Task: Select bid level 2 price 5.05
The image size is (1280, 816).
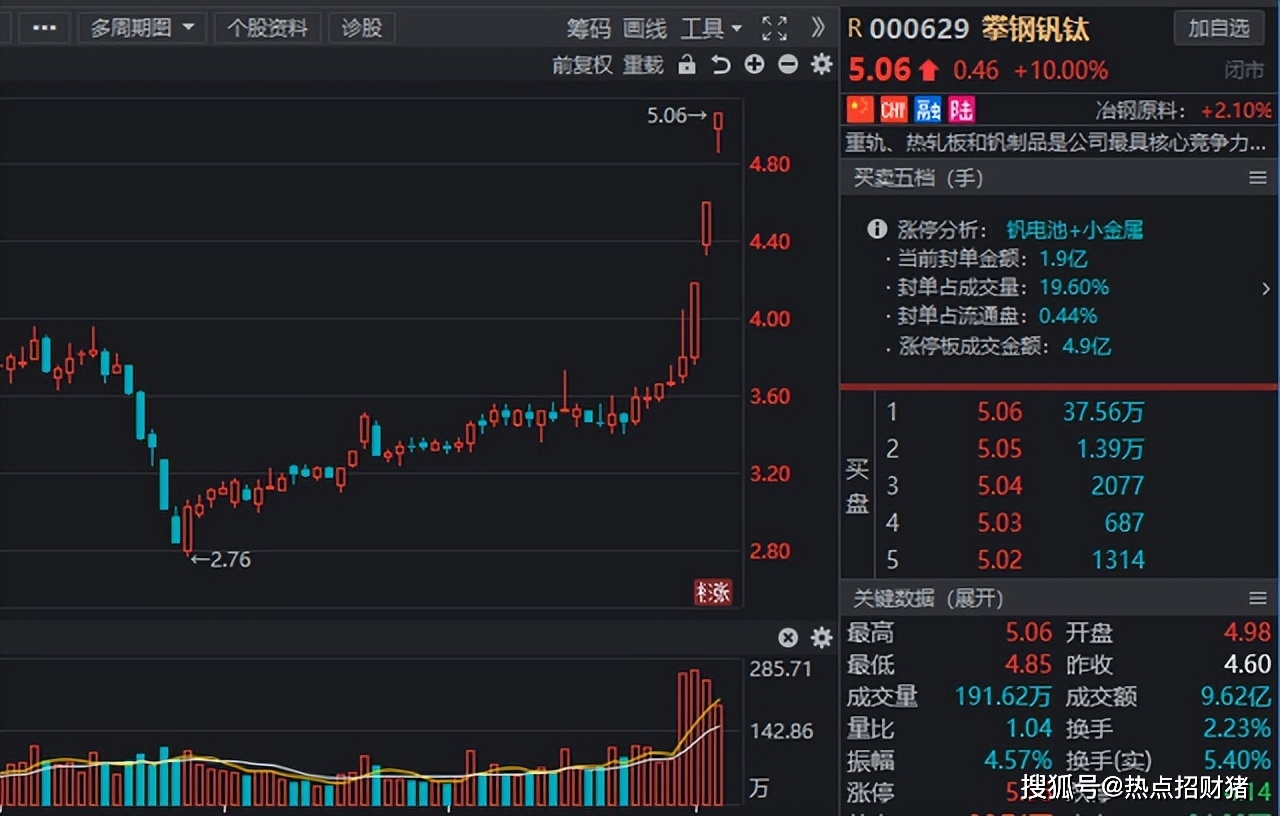Action: click(x=999, y=449)
